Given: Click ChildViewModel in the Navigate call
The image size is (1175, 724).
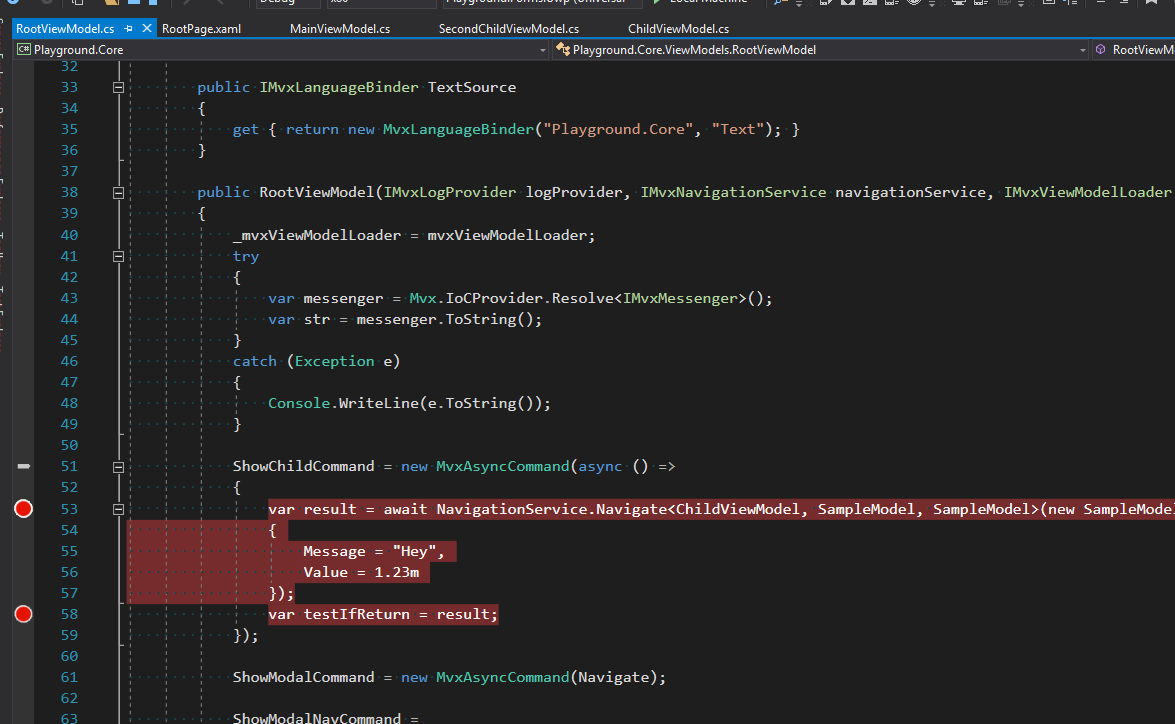Looking at the screenshot, I should click(737, 509).
